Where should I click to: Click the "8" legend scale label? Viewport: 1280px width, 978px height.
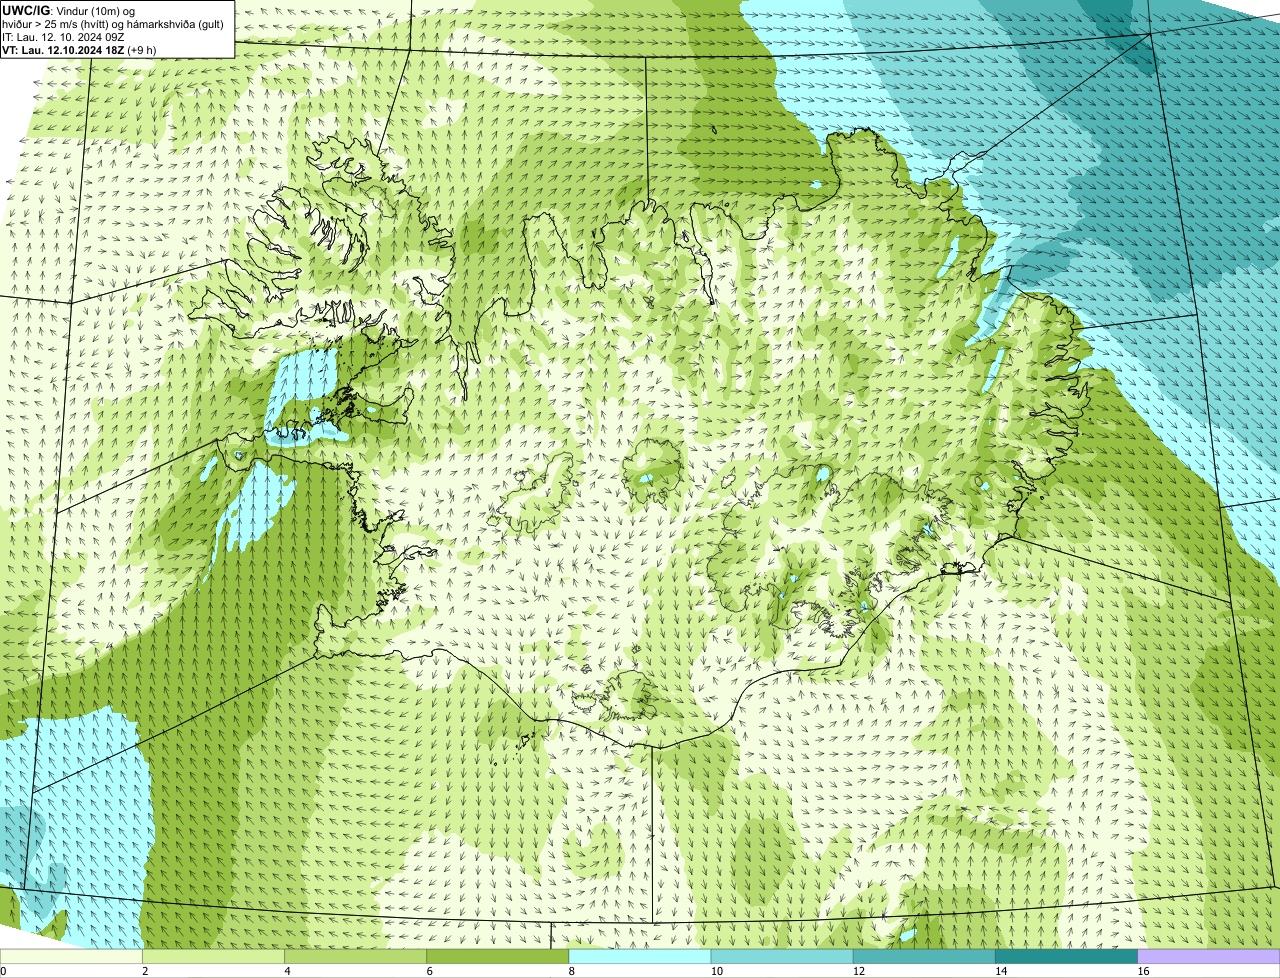click(x=571, y=971)
